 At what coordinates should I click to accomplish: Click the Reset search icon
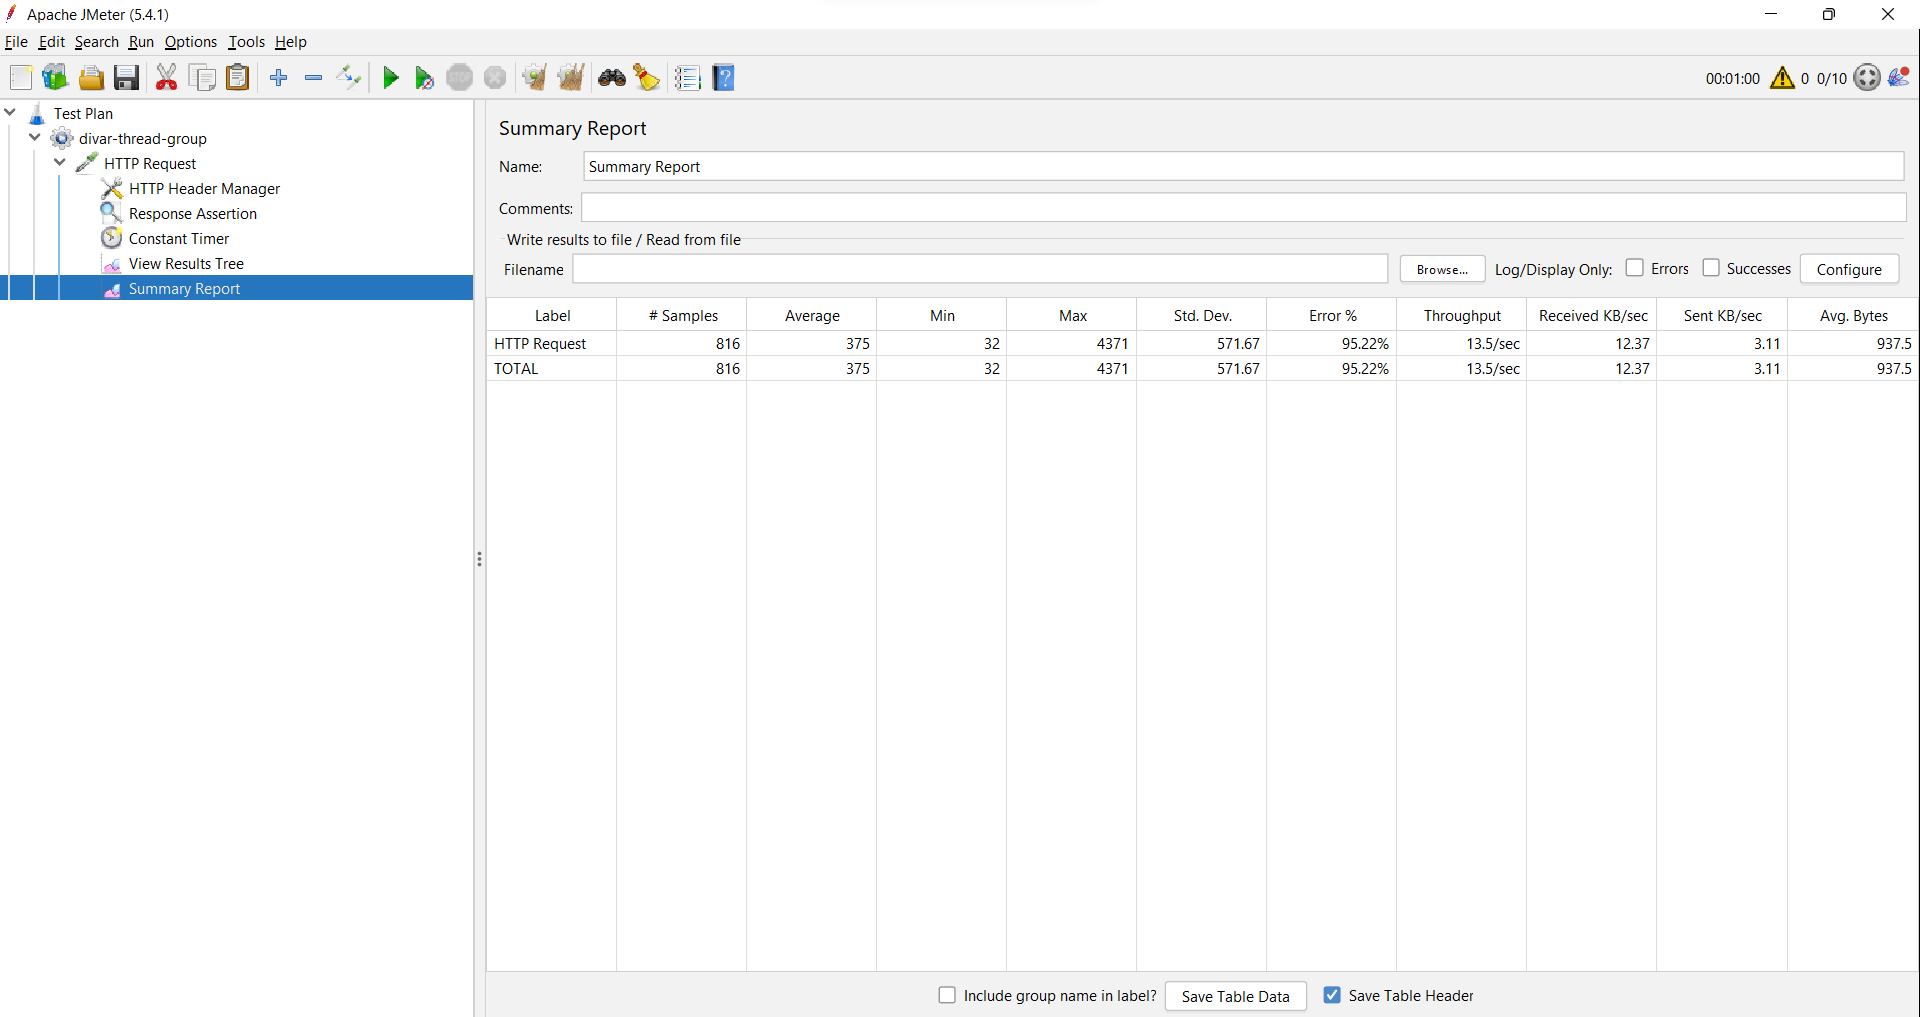coord(647,78)
